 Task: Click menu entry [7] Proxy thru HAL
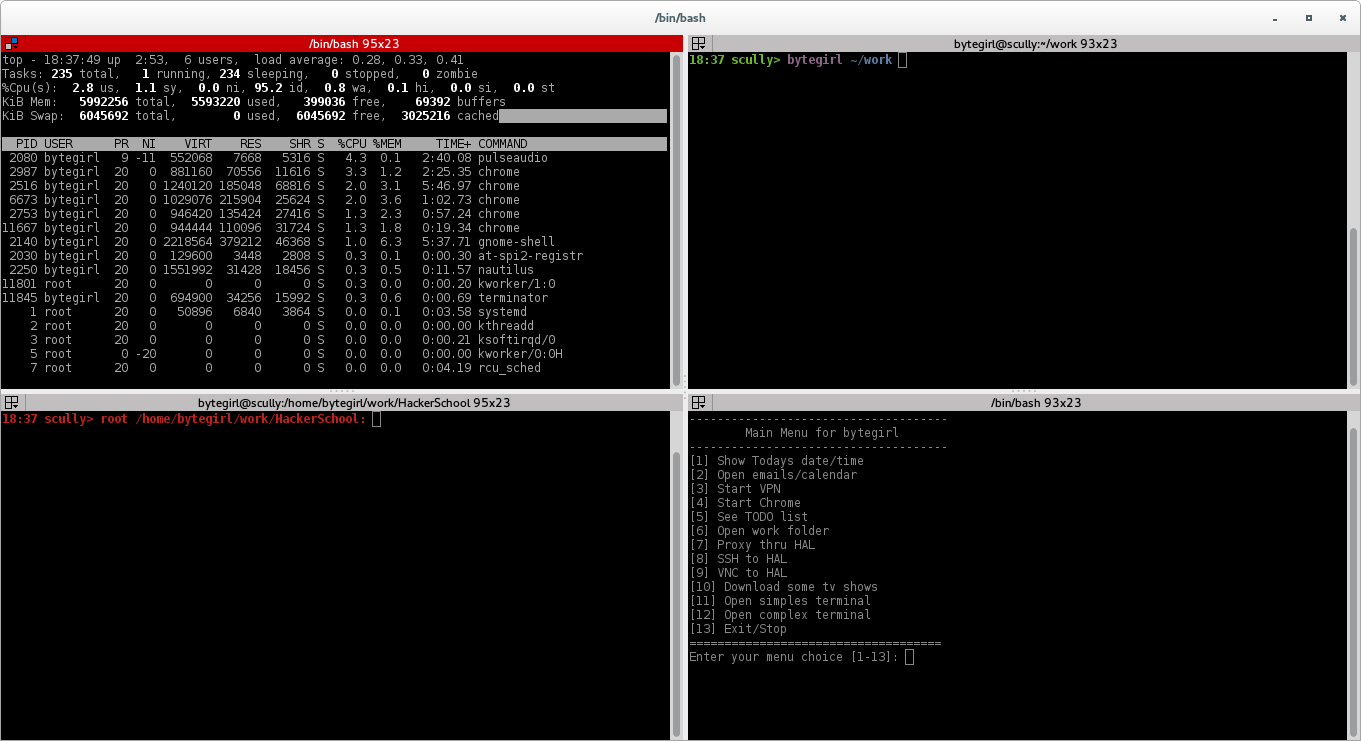(752, 545)
